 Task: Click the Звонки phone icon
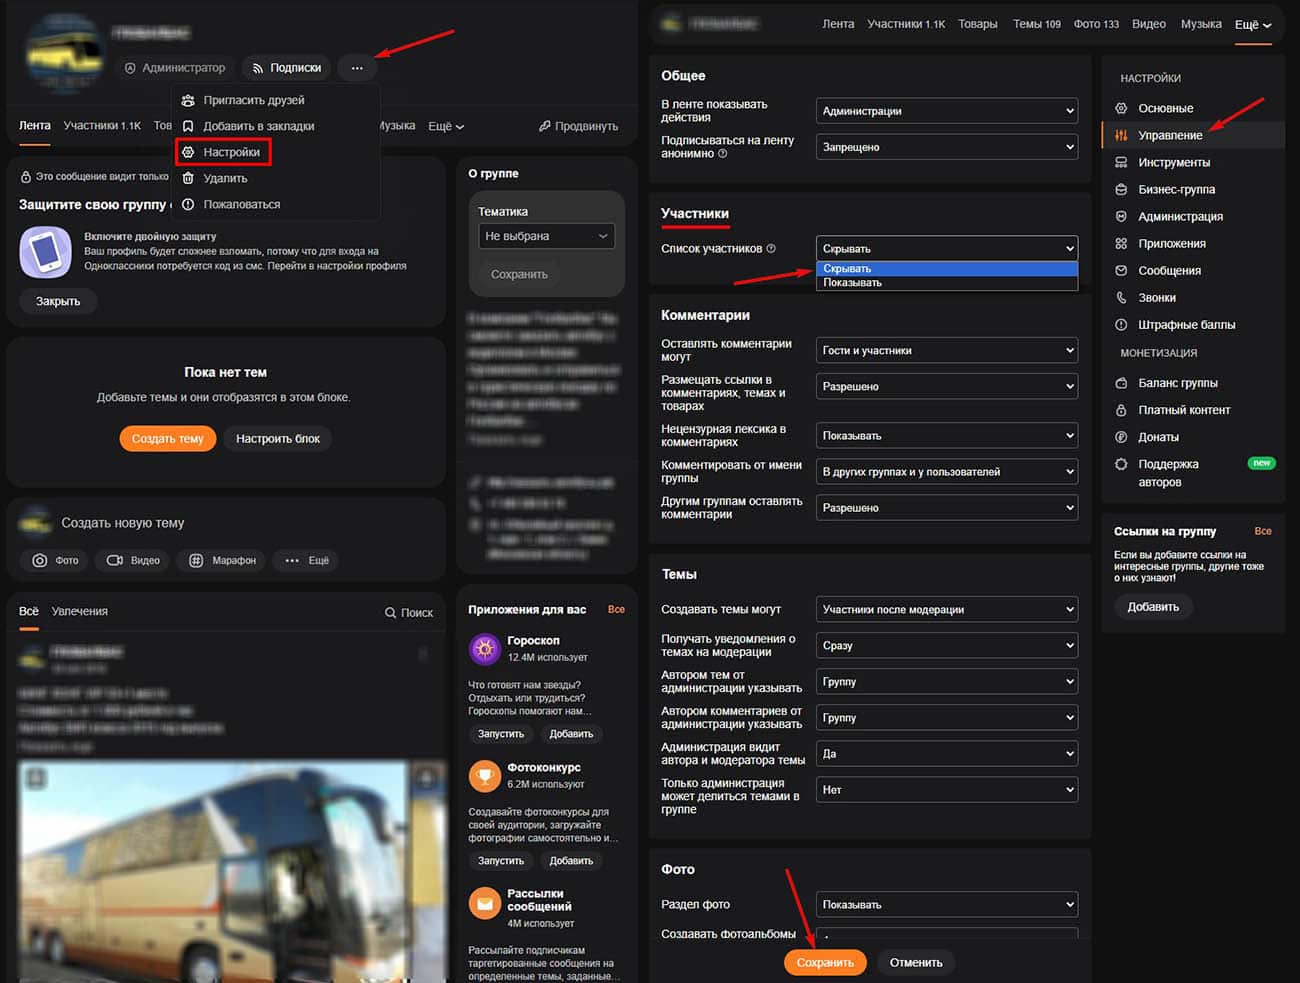(1121, 297)
